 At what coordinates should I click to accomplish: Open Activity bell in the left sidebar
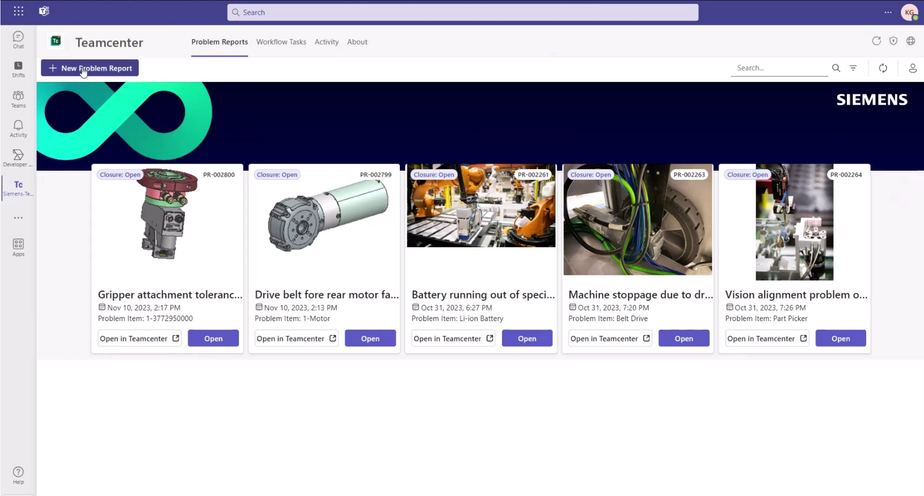click(18, 128)
